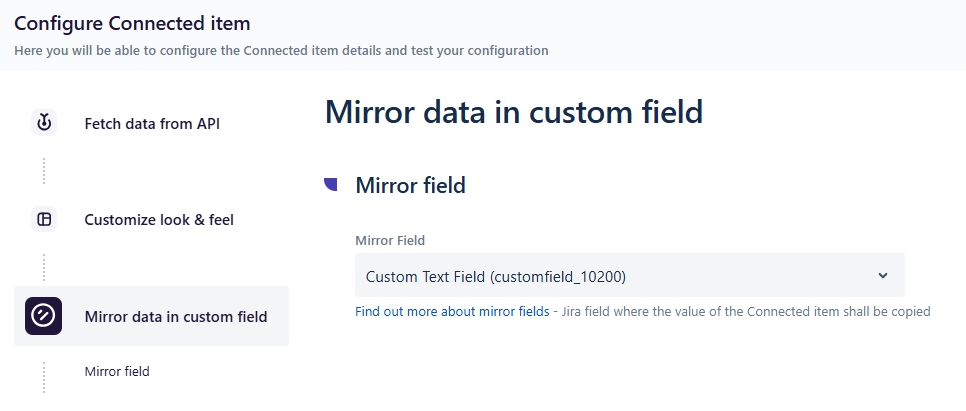The height and width of the screenshot is (411, 966).
Task: Click the purple marker beside Mirror field heading
Action: pos(331,184)
